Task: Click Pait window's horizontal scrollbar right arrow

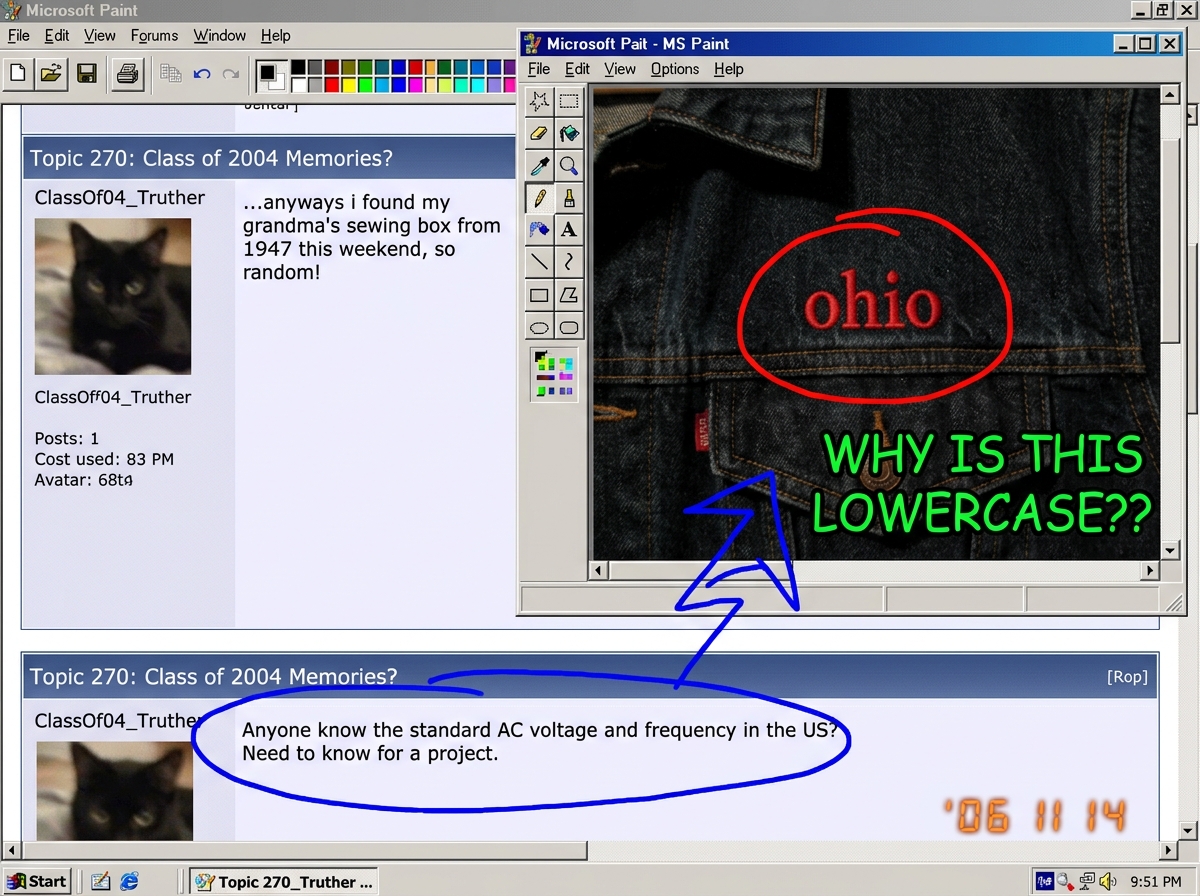Action: click(x=1150, y=570)
